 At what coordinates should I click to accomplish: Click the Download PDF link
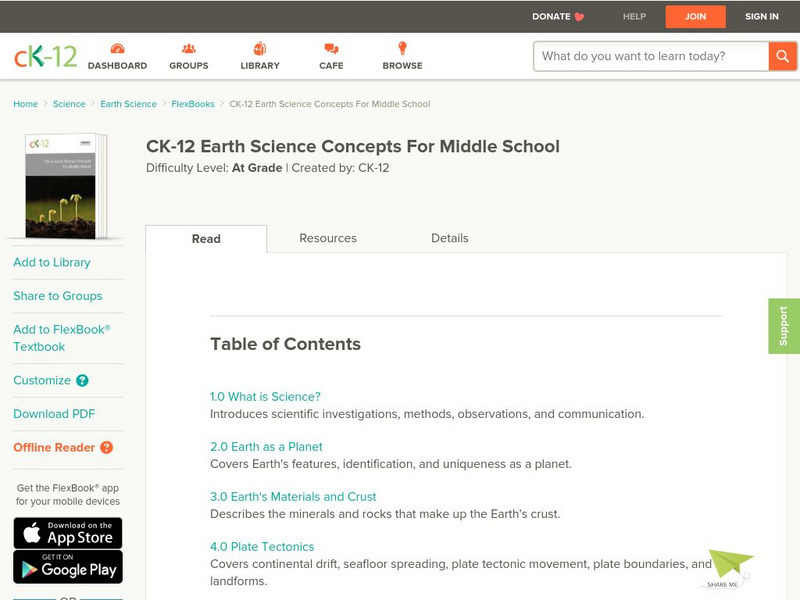tap(54, 414)
